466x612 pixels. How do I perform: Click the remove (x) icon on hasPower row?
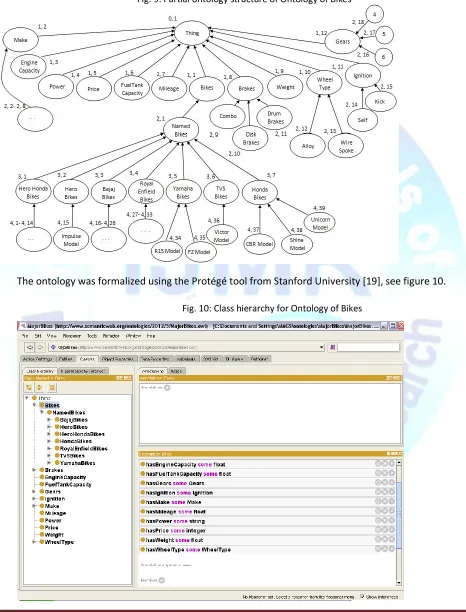385,520
